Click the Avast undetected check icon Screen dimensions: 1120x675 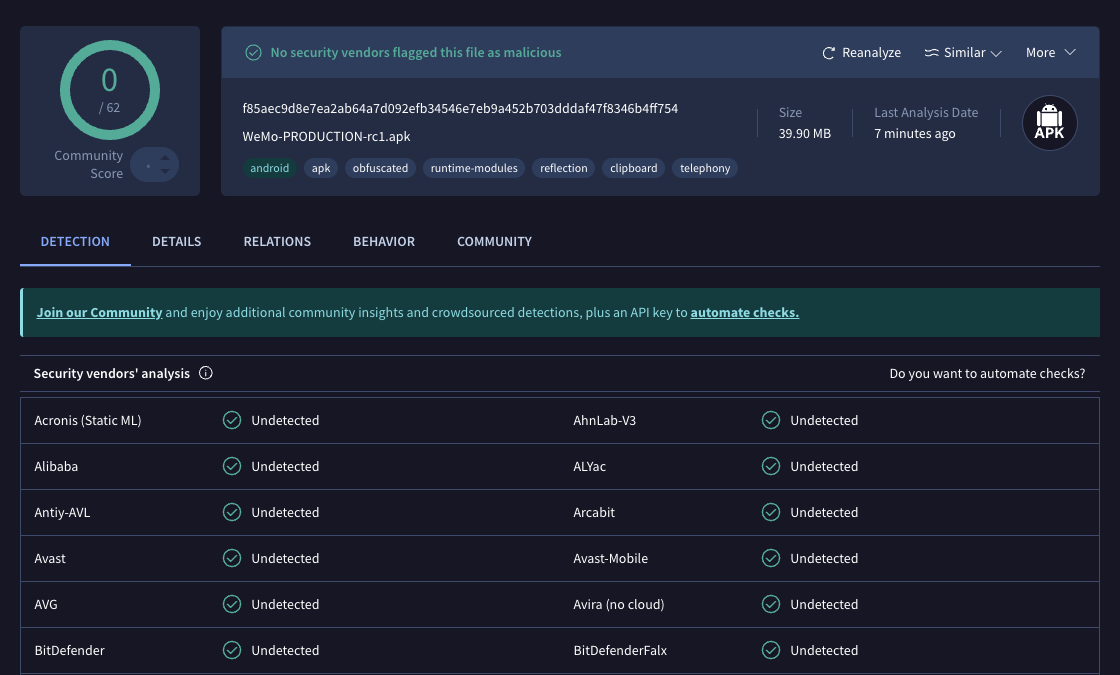click(x=232, y=558)
